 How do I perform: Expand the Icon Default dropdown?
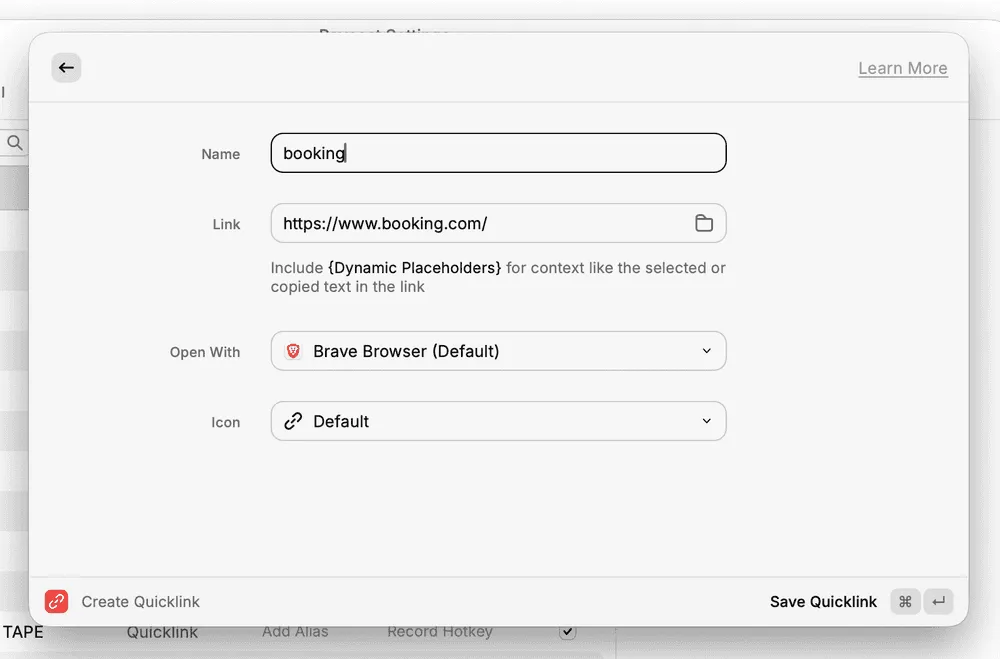(498, 421)
